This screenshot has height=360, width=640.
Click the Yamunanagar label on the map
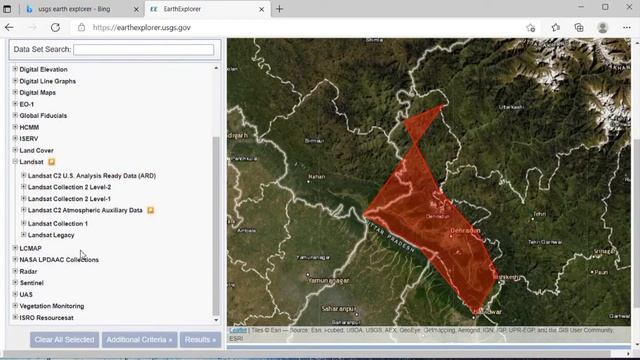(x=329, y=280)
